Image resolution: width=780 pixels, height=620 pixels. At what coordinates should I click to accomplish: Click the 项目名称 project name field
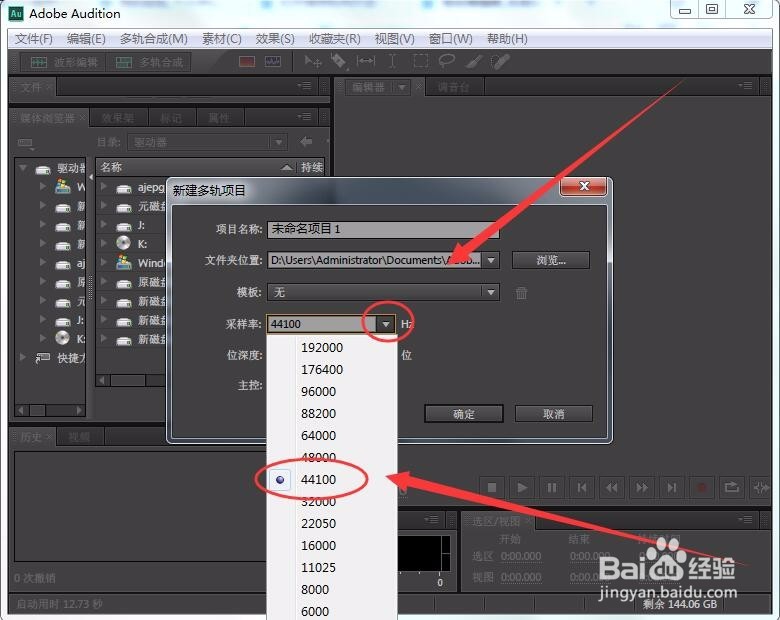coord(383,229)
